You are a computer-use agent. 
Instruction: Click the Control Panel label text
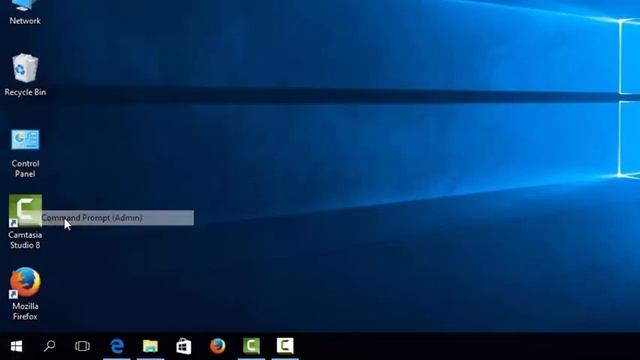click(25, 169)
